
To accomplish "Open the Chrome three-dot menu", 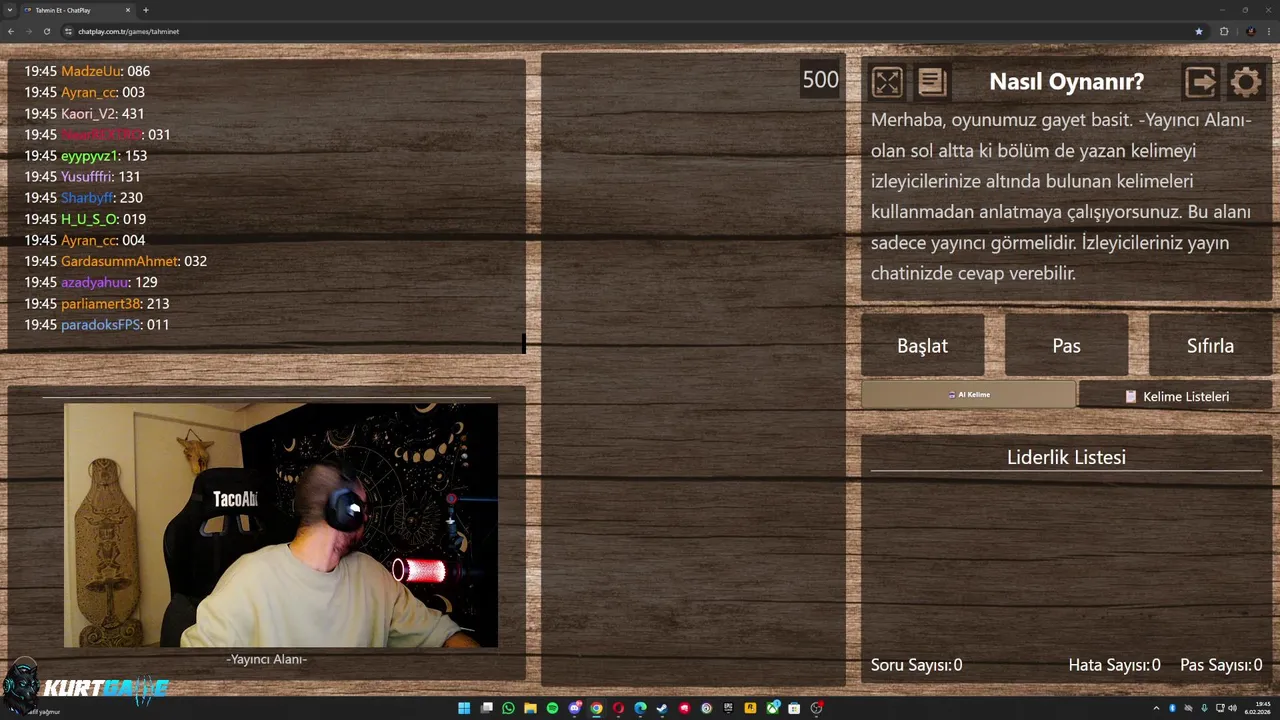I will (1269, 31).
